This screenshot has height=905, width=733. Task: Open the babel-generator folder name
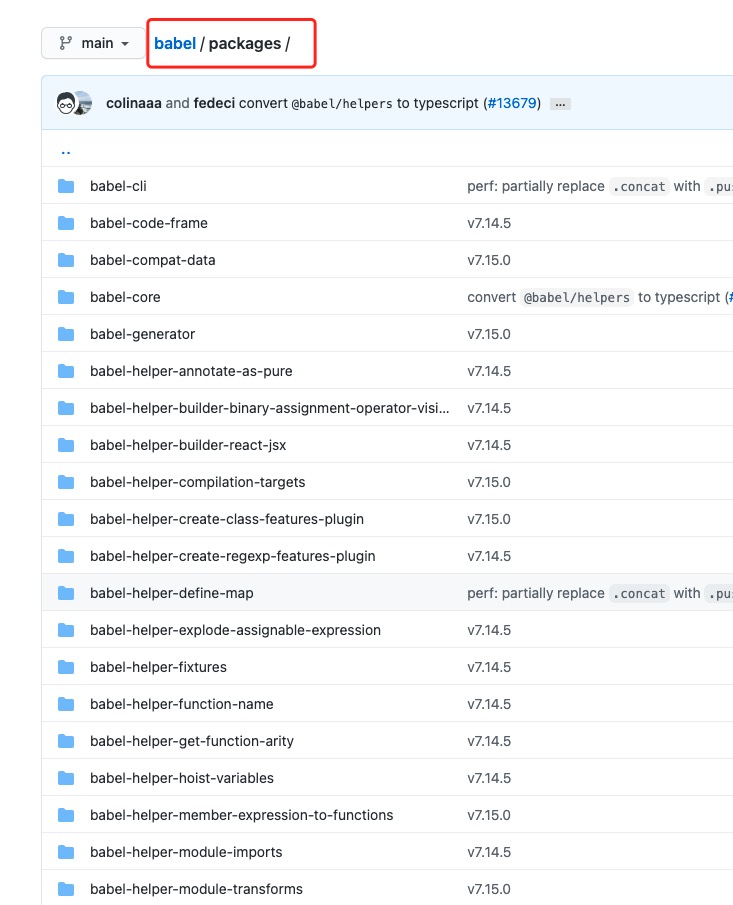pos(143,334)
